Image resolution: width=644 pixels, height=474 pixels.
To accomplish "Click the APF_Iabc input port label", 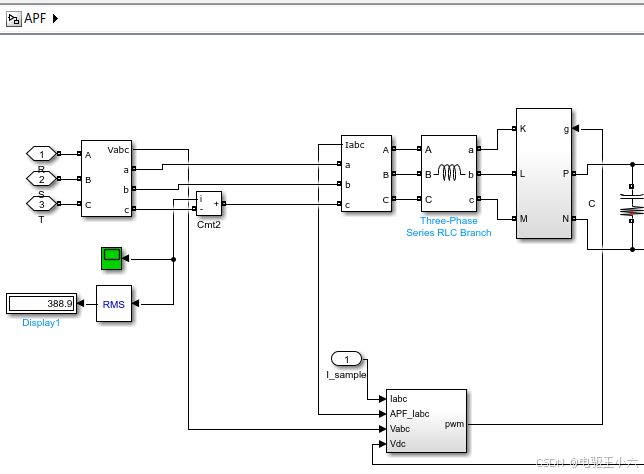I will pos(409,414).
